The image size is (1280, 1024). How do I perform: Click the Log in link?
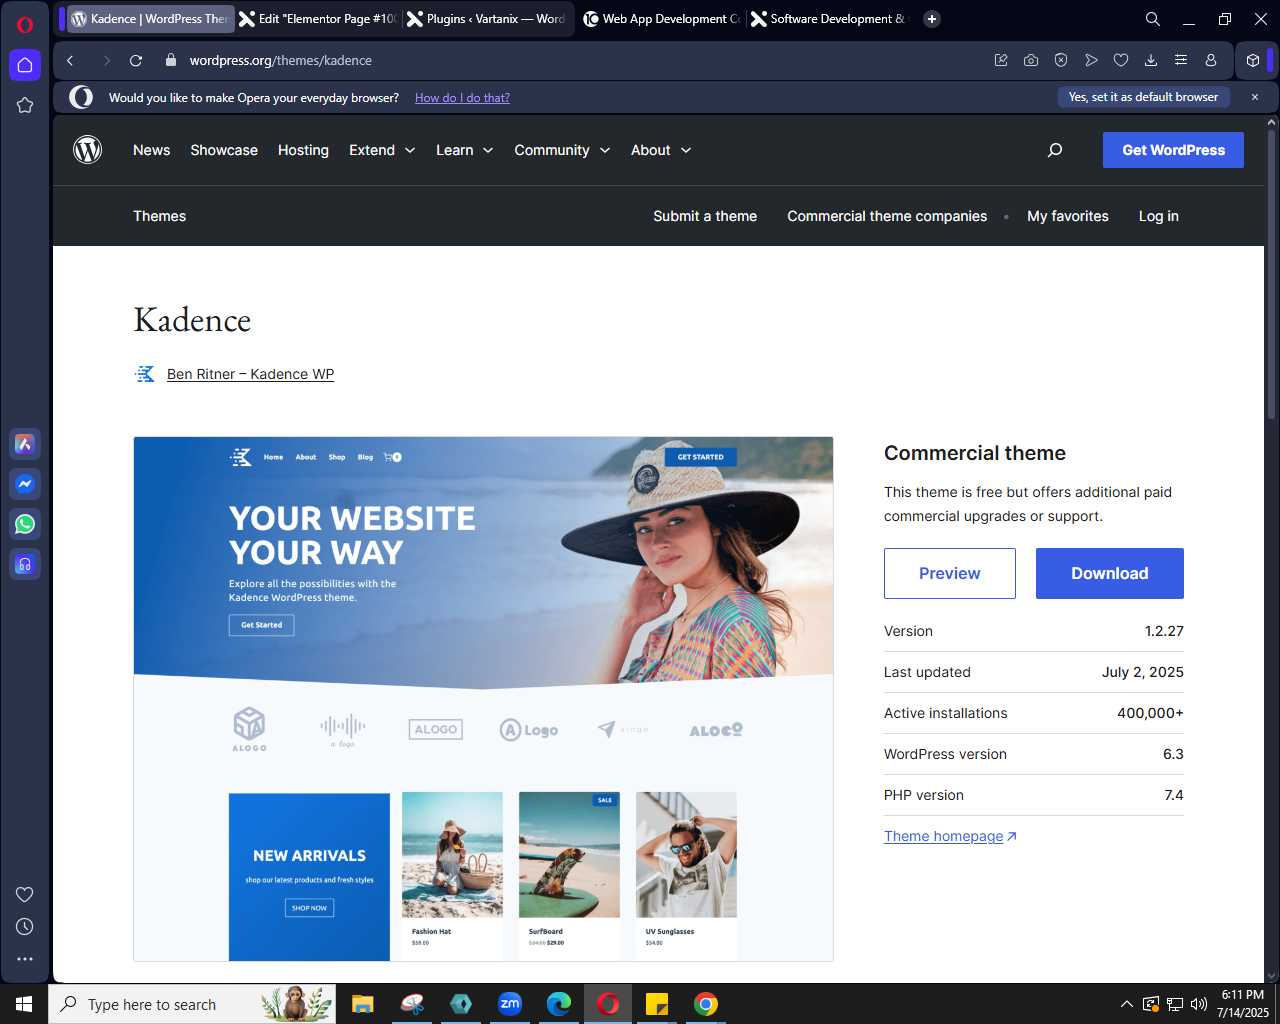pyautogui.click(x=1159, y=216)
